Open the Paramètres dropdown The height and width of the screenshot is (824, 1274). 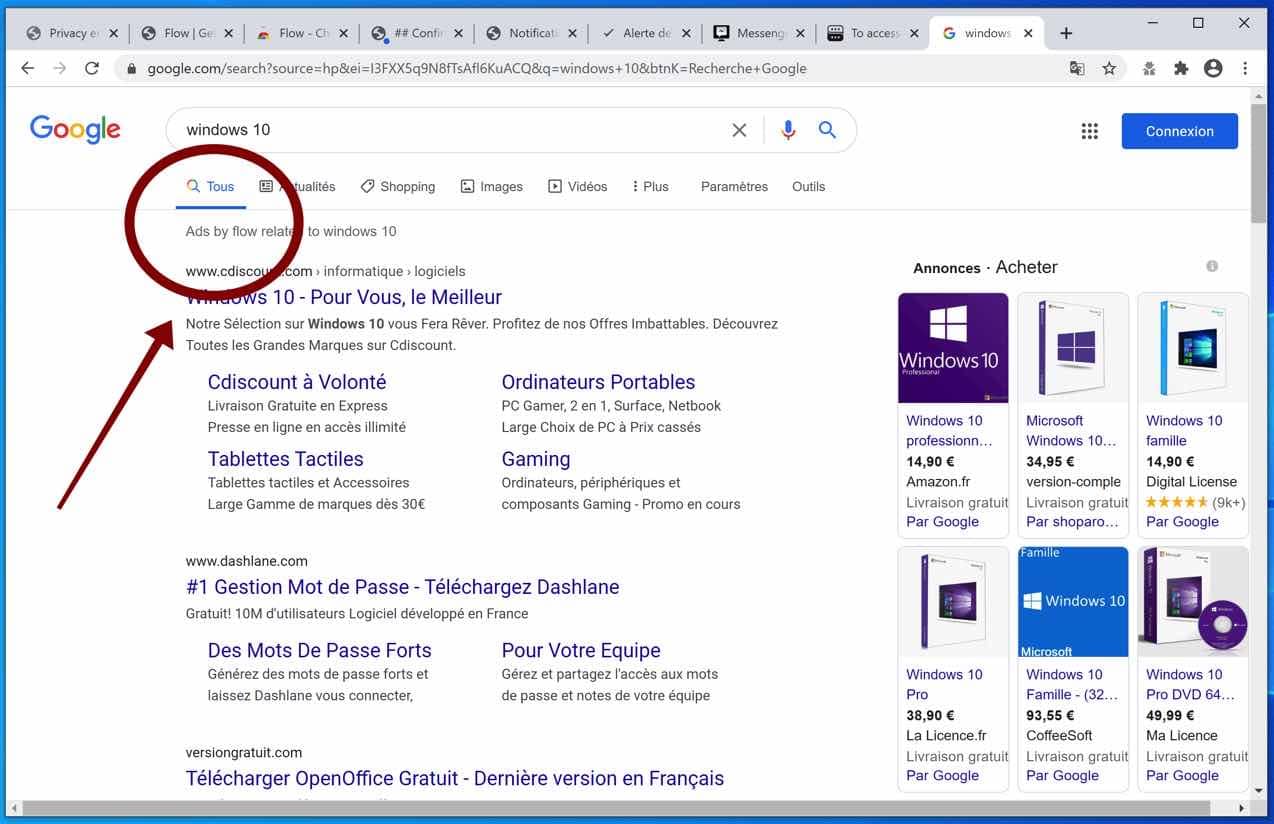(734, 187)
